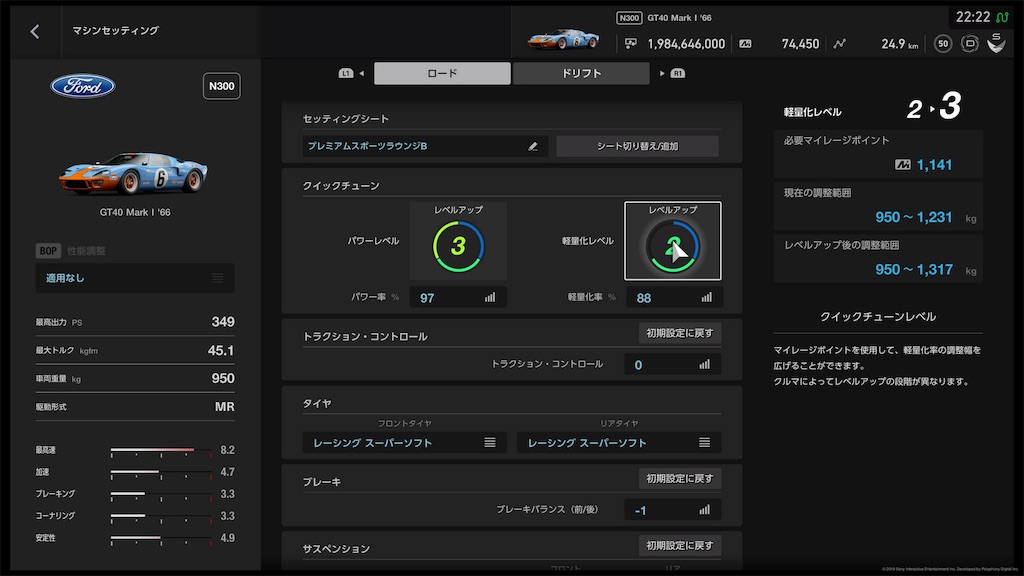
Task: Click front tire list menu icon
Action: (490, 443)
